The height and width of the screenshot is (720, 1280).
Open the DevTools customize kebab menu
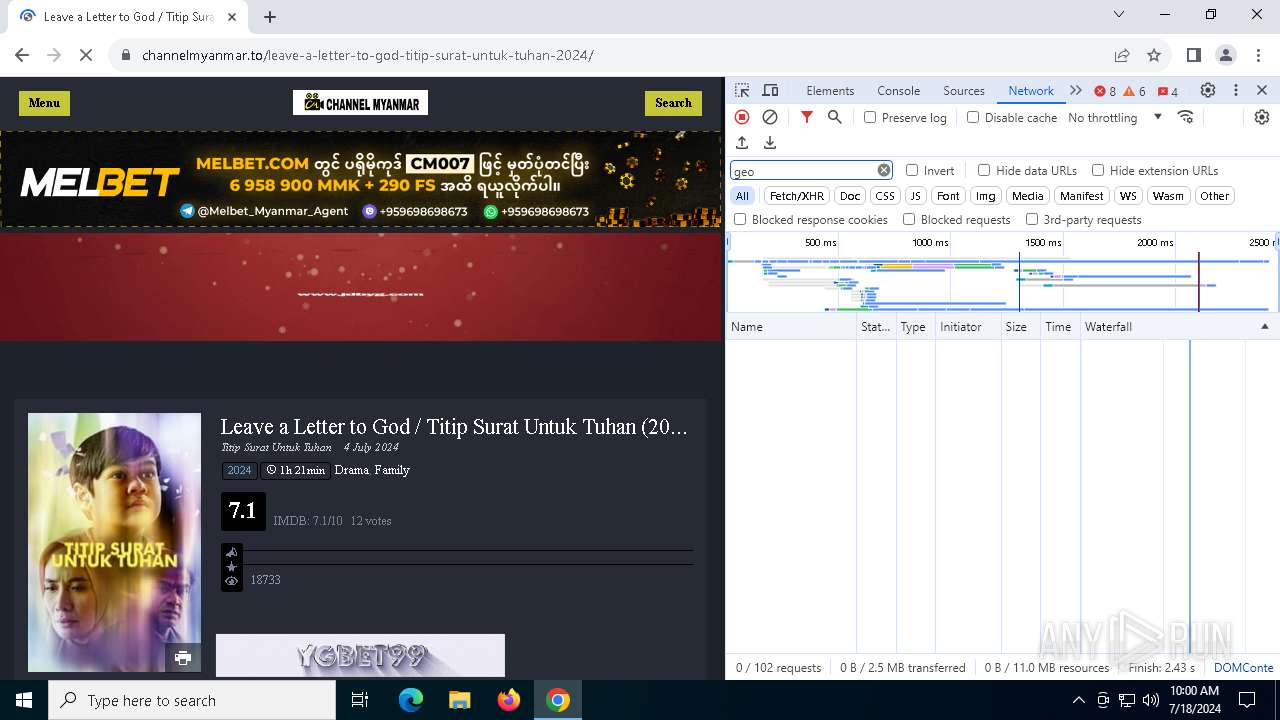(x=1236, y=90)
